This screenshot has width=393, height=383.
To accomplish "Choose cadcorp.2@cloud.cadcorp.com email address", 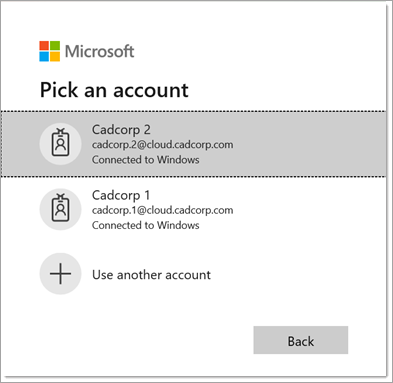I will (163, 145).
